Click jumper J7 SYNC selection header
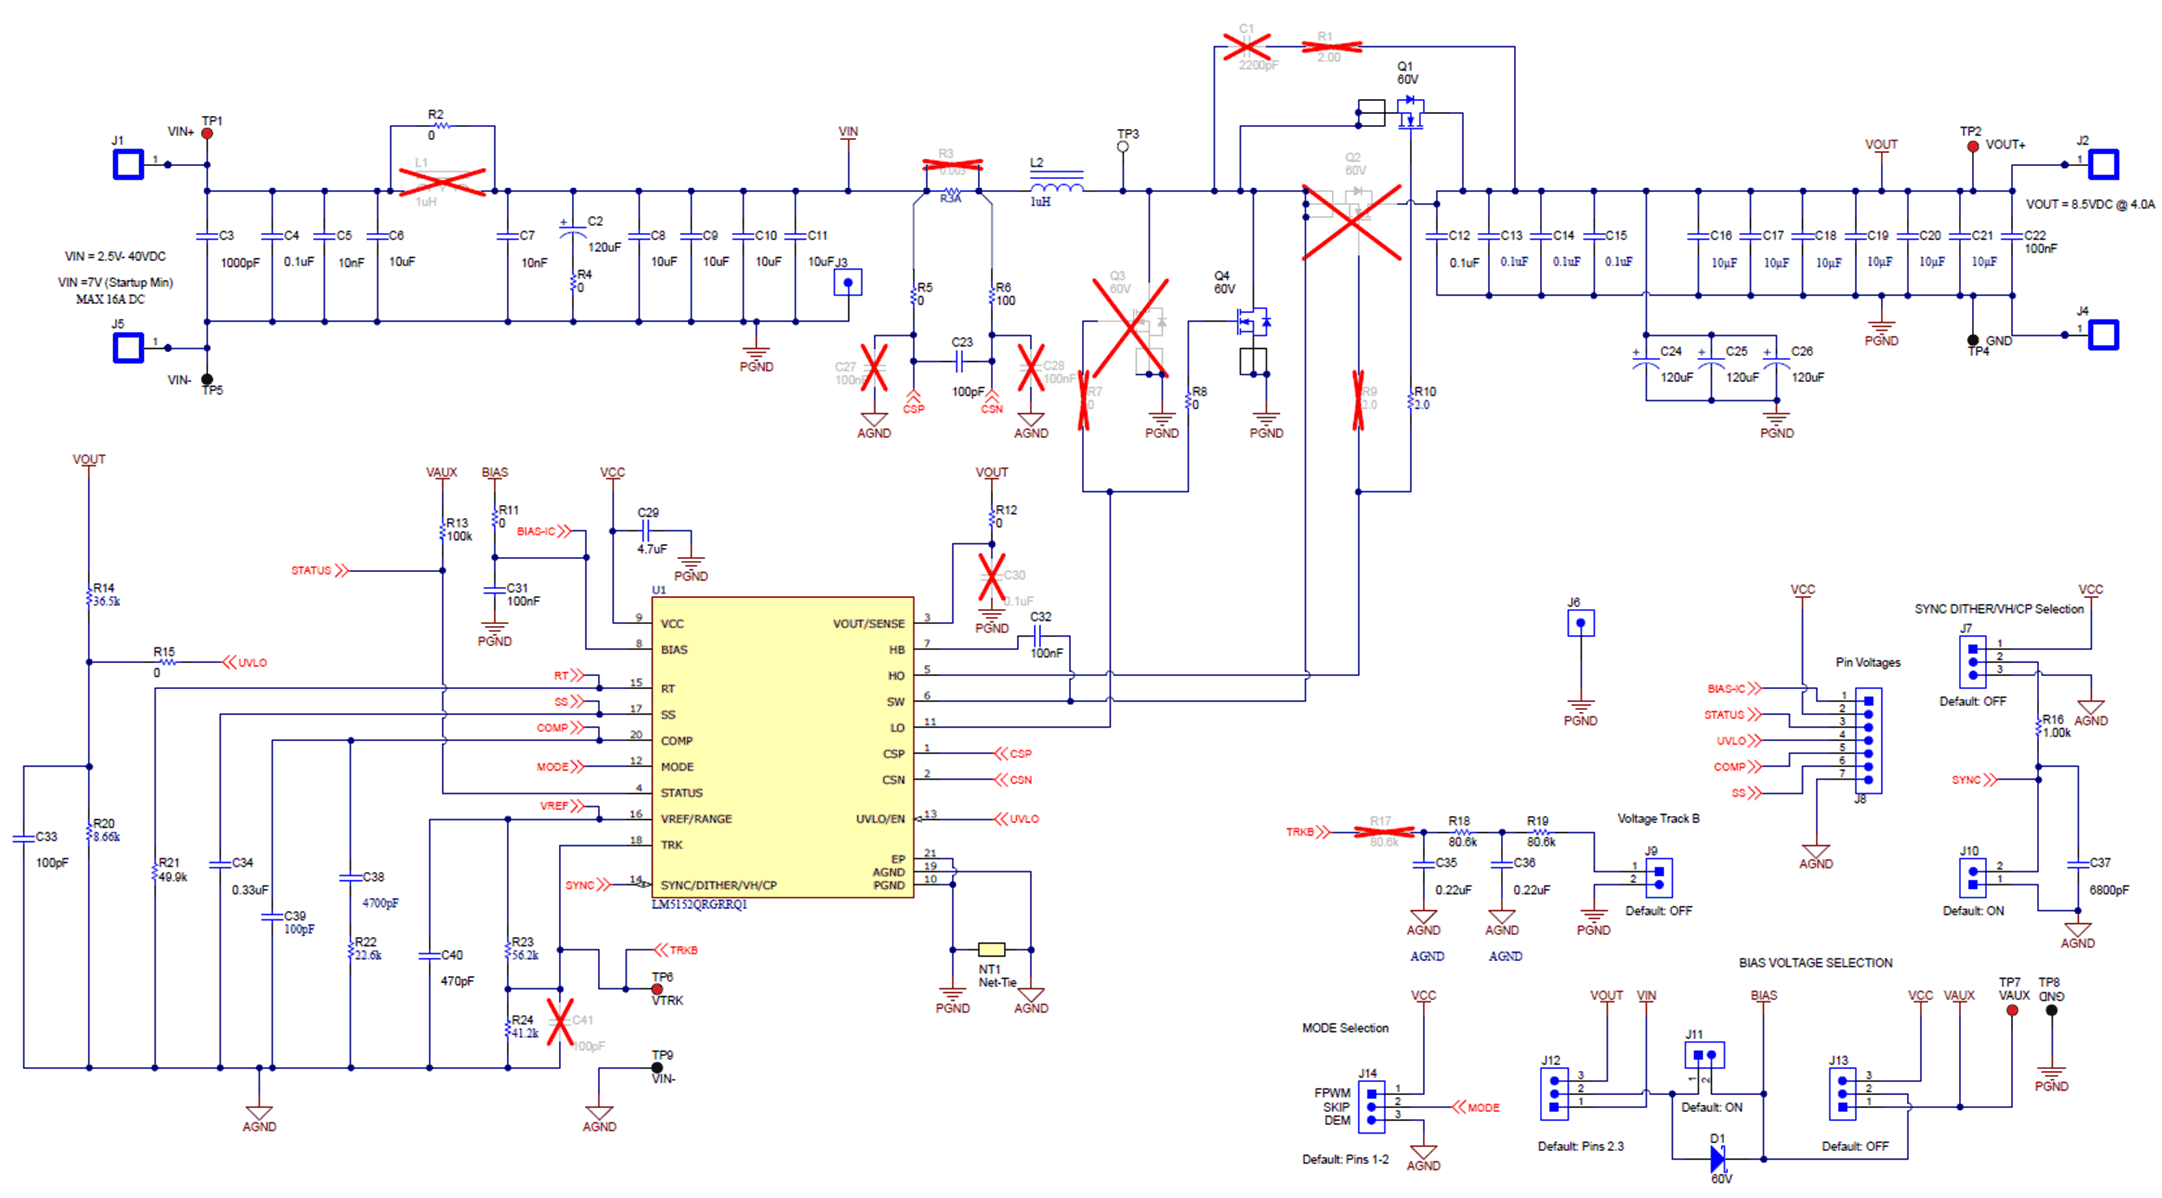This screenshot has width=2162, height=1198. [1972, 662]
